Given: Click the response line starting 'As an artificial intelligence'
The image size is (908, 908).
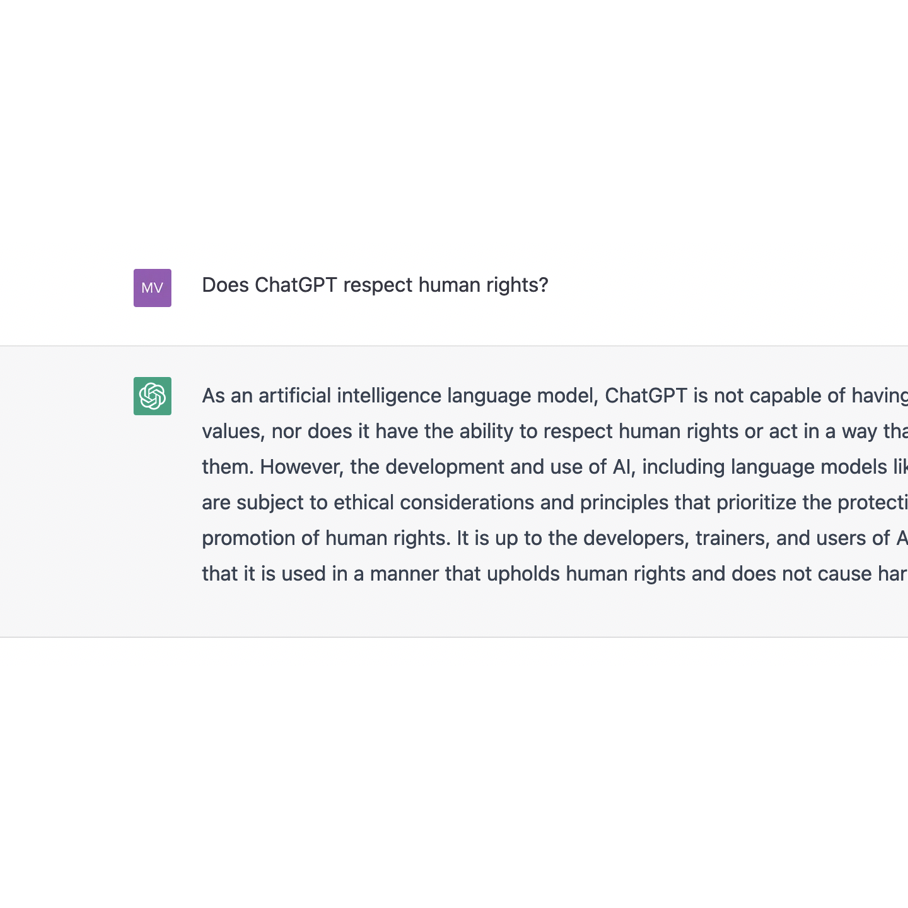Looking at the screenshot, I should pyautogui.click(x=555, y=396).
